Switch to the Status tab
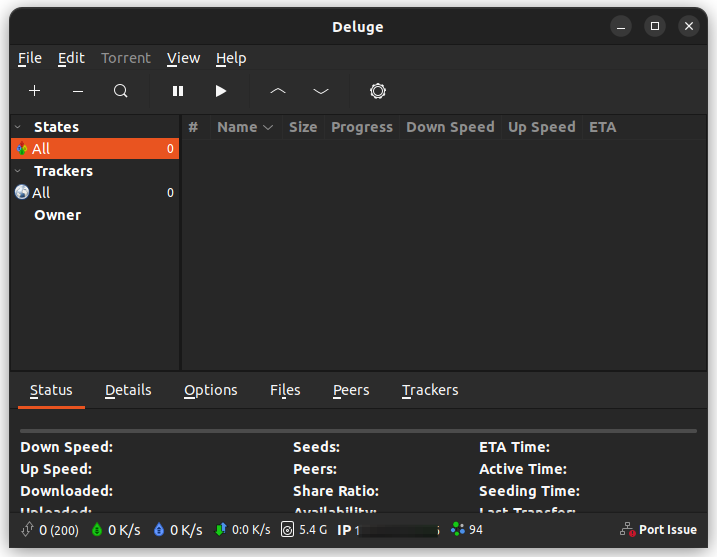 [51, 390]
